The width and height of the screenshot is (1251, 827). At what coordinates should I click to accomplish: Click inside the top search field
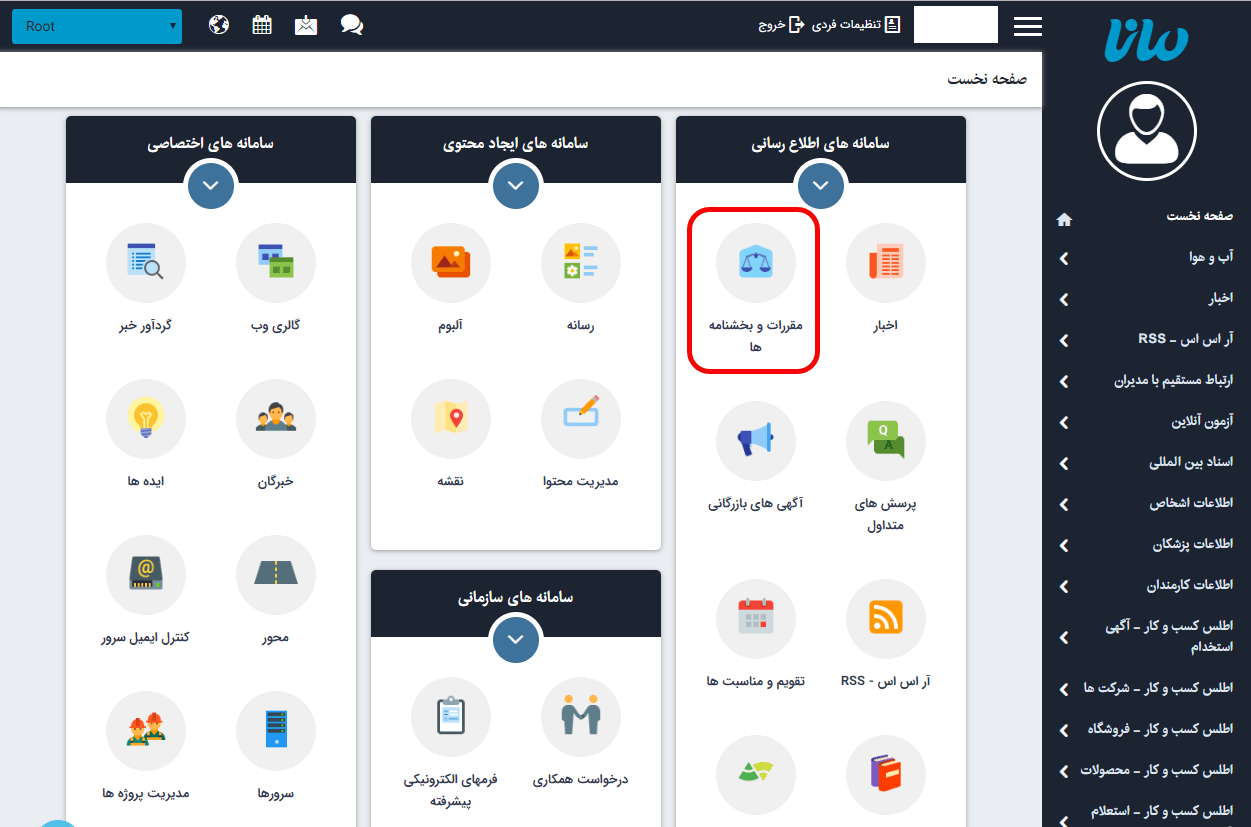click(x=955, y=24)
